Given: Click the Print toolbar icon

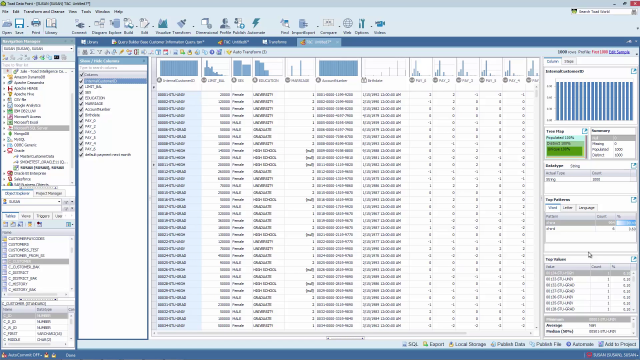Looking at the screenshot, I should tap(36, 26).
